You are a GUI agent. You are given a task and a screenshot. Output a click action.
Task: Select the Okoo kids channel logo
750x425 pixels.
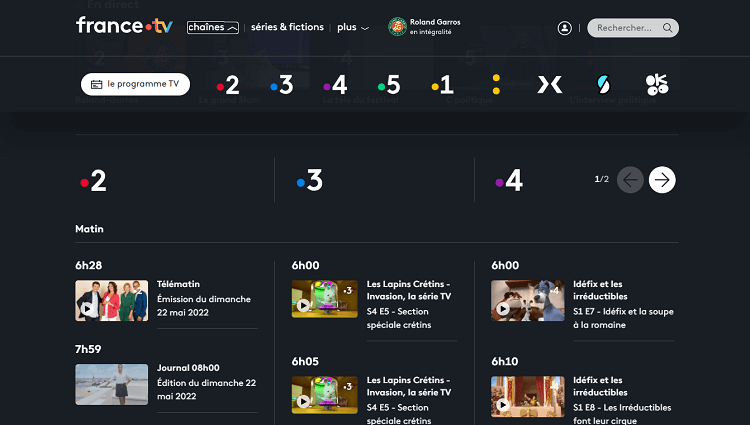pyautogui.click(x=657, y=85)
